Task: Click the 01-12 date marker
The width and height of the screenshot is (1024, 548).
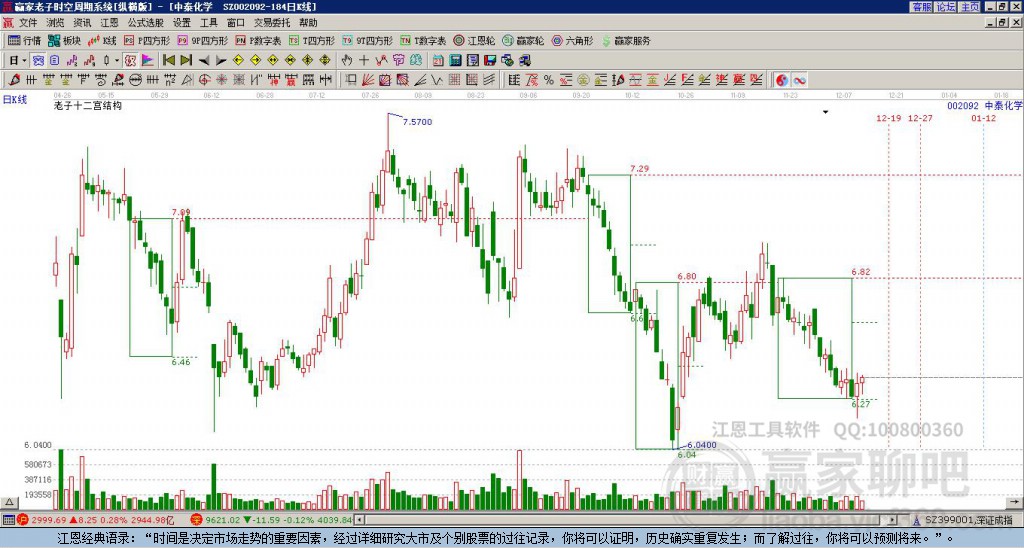Action: pos(983,118)
